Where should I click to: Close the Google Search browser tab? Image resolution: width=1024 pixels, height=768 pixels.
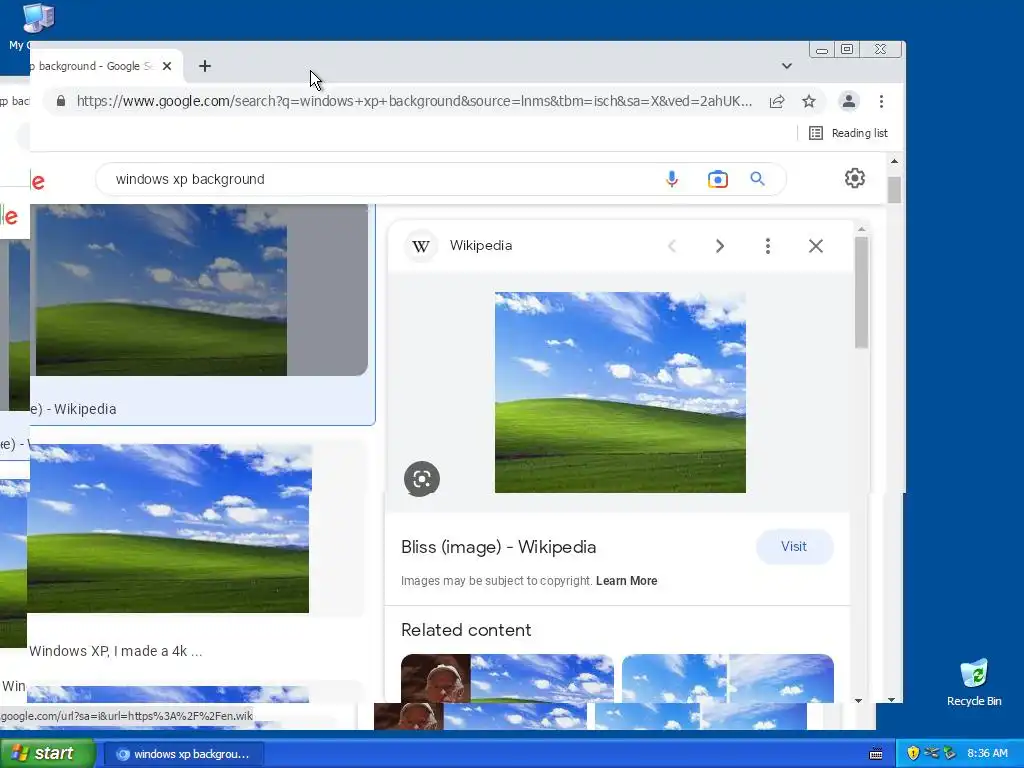[167, 66]
